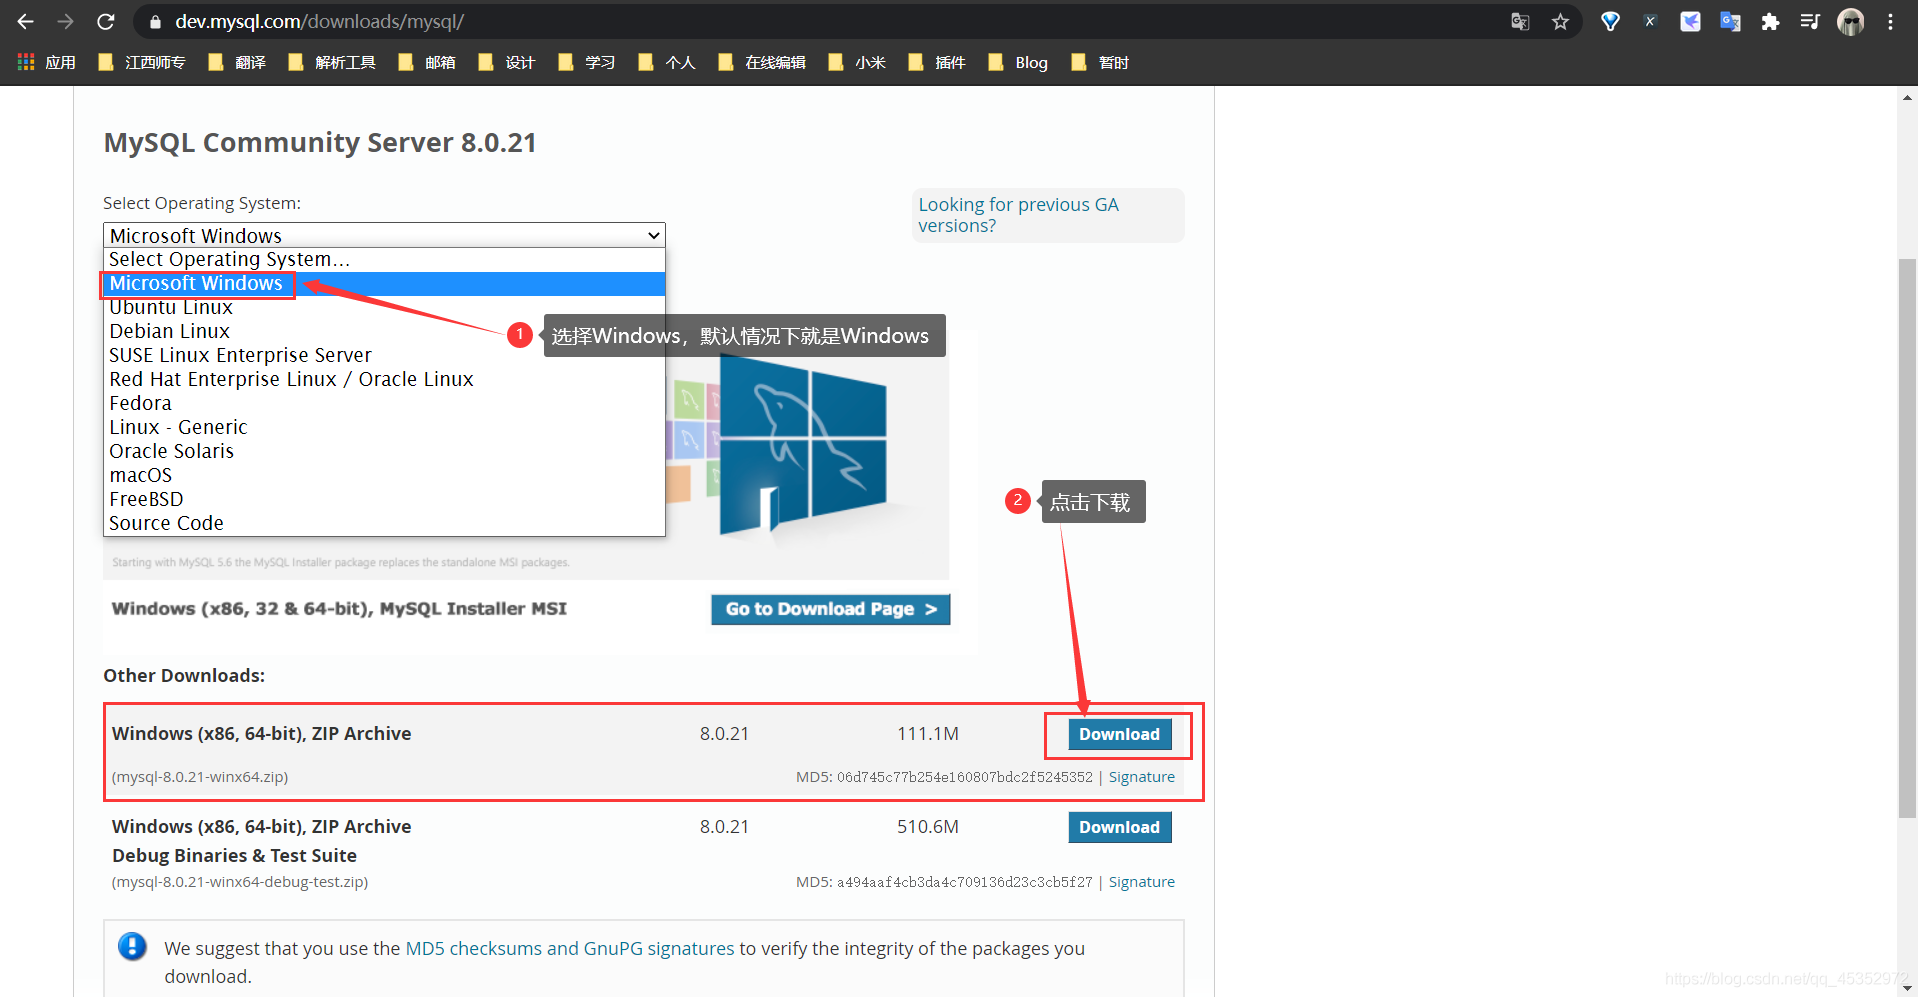This screenshot has height=997, width=1918.
Task: Click the browser back arrow
Action: click(x=25, y=21)
